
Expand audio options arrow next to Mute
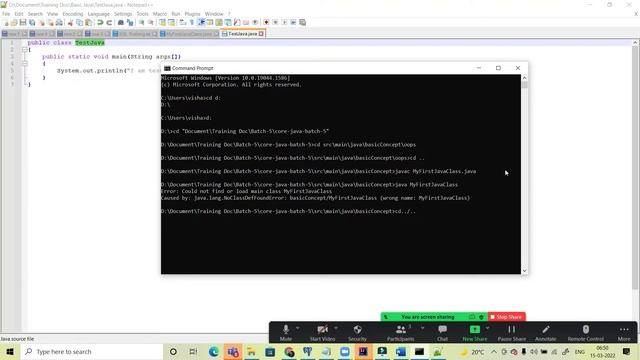click(x=298, y=328)
